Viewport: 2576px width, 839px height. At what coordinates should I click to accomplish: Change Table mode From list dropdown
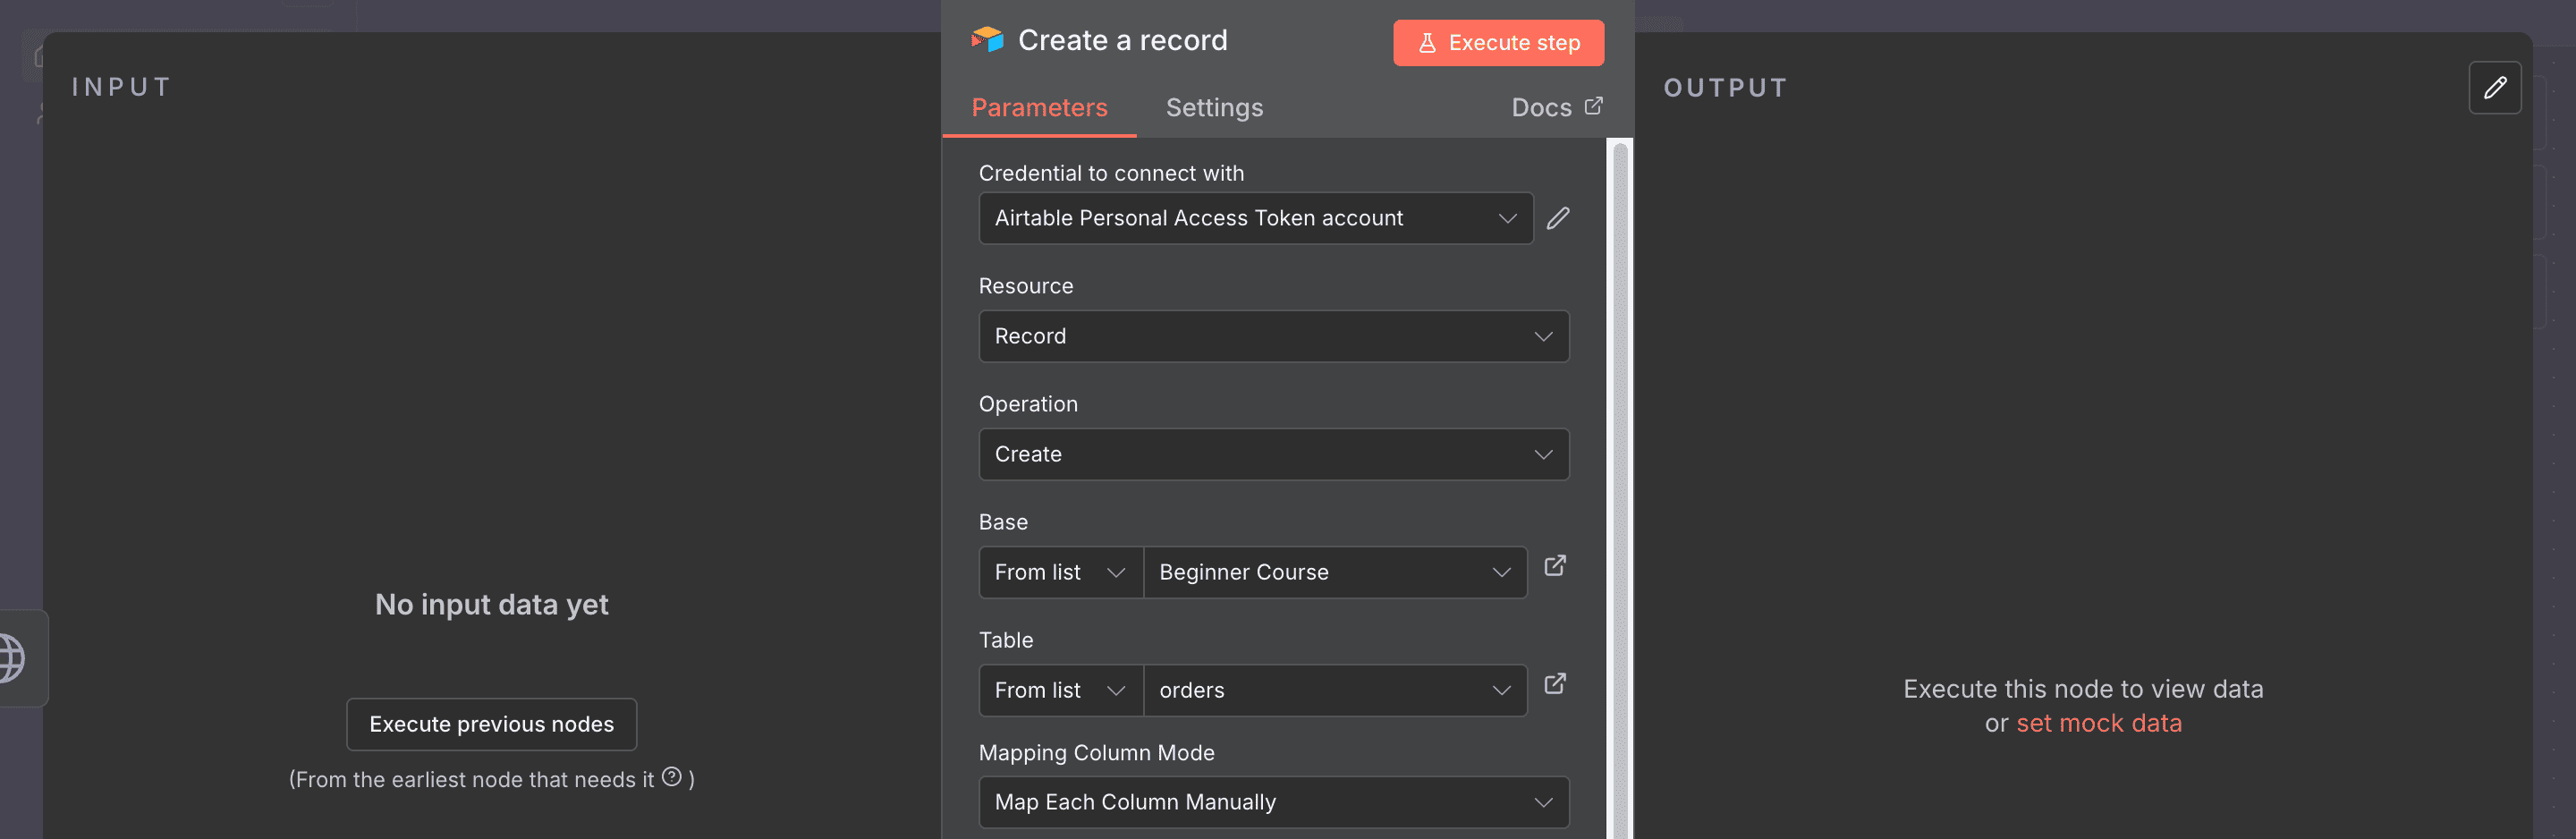(1060, 690)
